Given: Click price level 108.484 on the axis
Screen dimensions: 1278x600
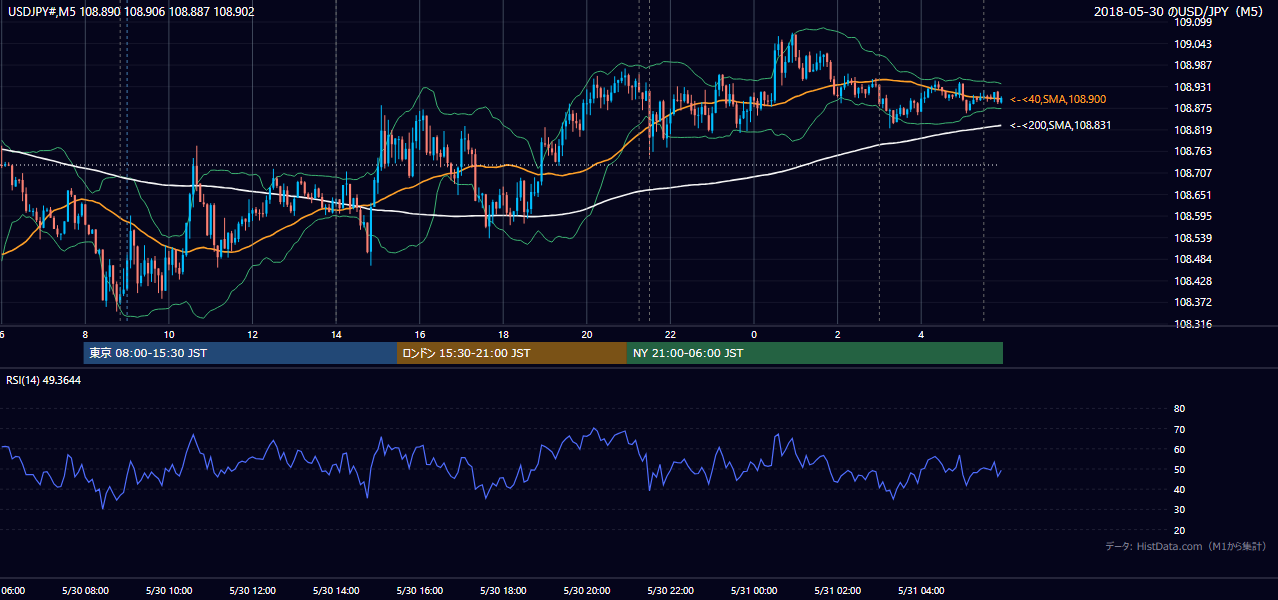Looking at the screenshot, I should pyautogui.click(x=1193, y=260).
